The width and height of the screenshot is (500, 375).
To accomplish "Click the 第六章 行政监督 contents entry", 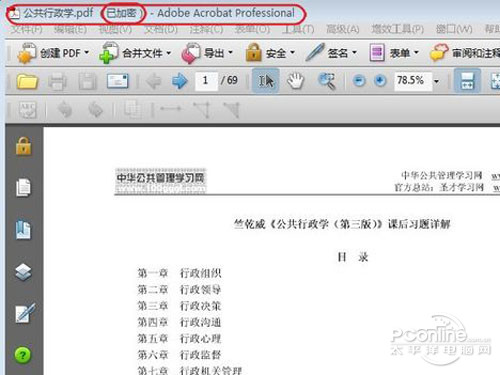I will coord(179,355).
